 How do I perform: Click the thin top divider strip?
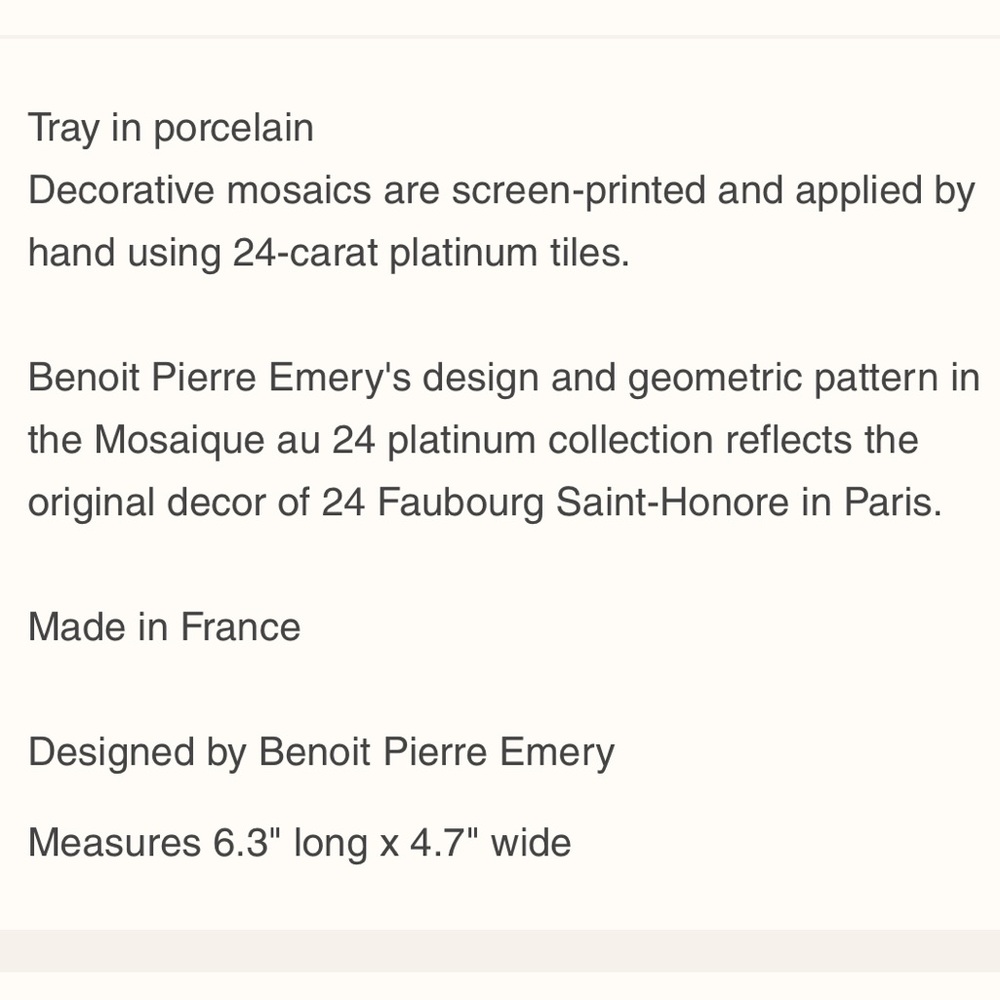500,36
